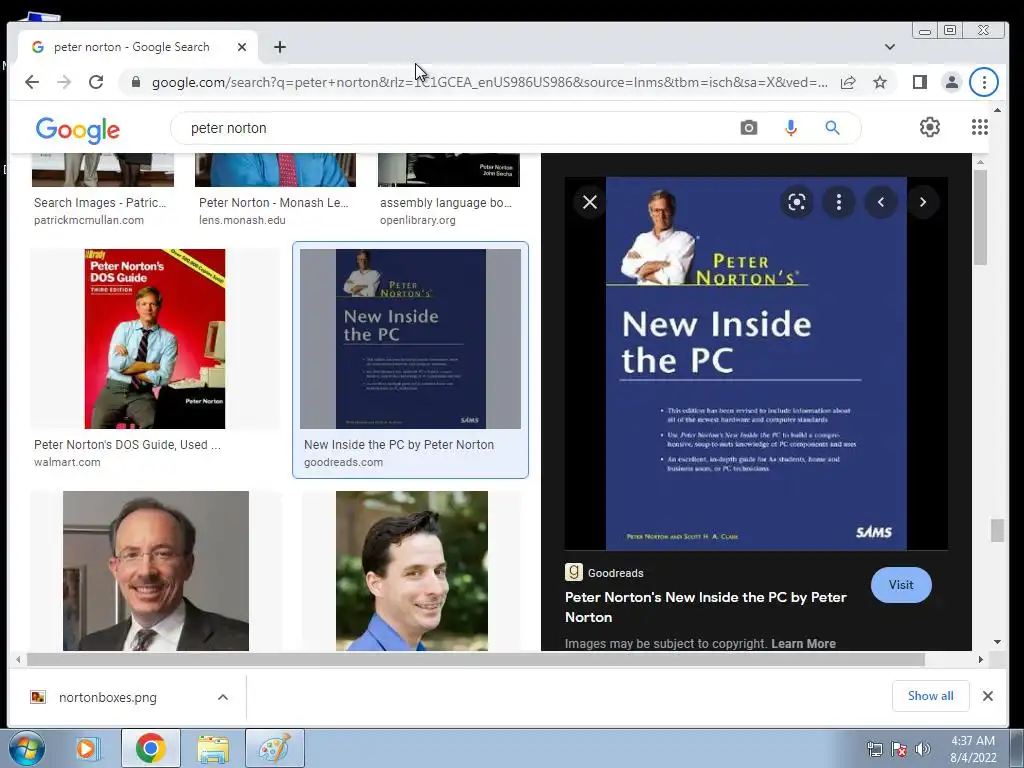Open the nortonboxes.png download
Screen dimensions: 1024x768
point(108,697)
